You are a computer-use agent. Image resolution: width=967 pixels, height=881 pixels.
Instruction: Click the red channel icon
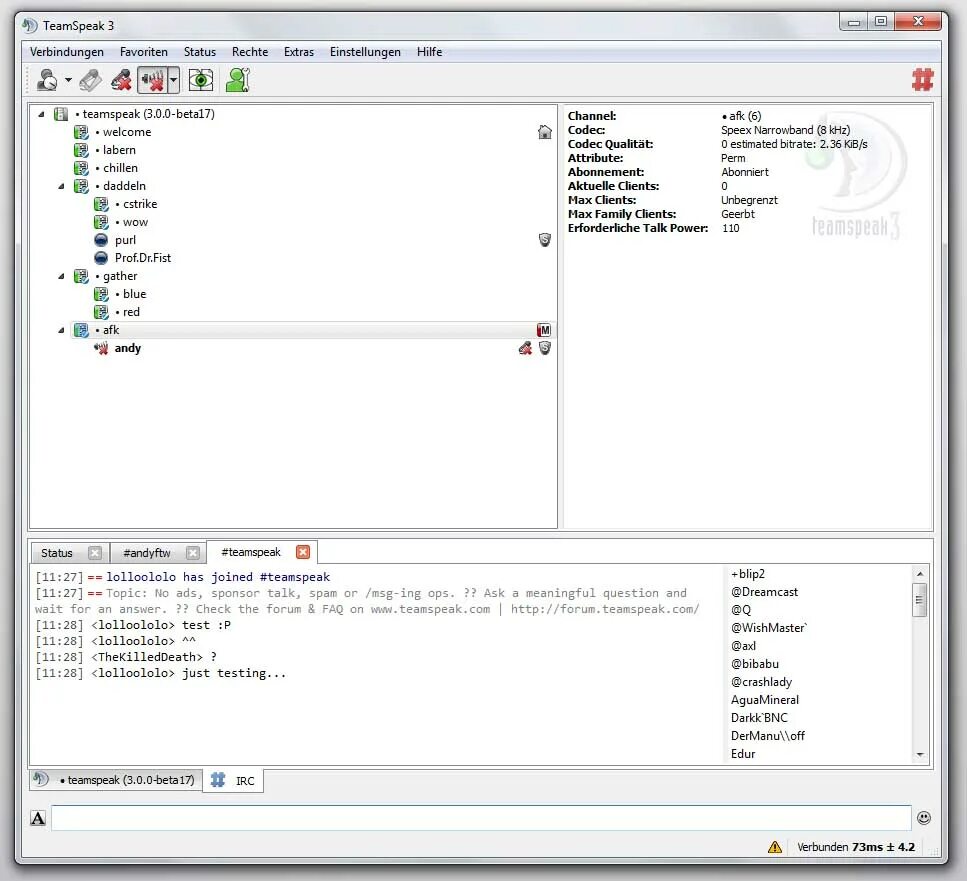pos(101,312)
